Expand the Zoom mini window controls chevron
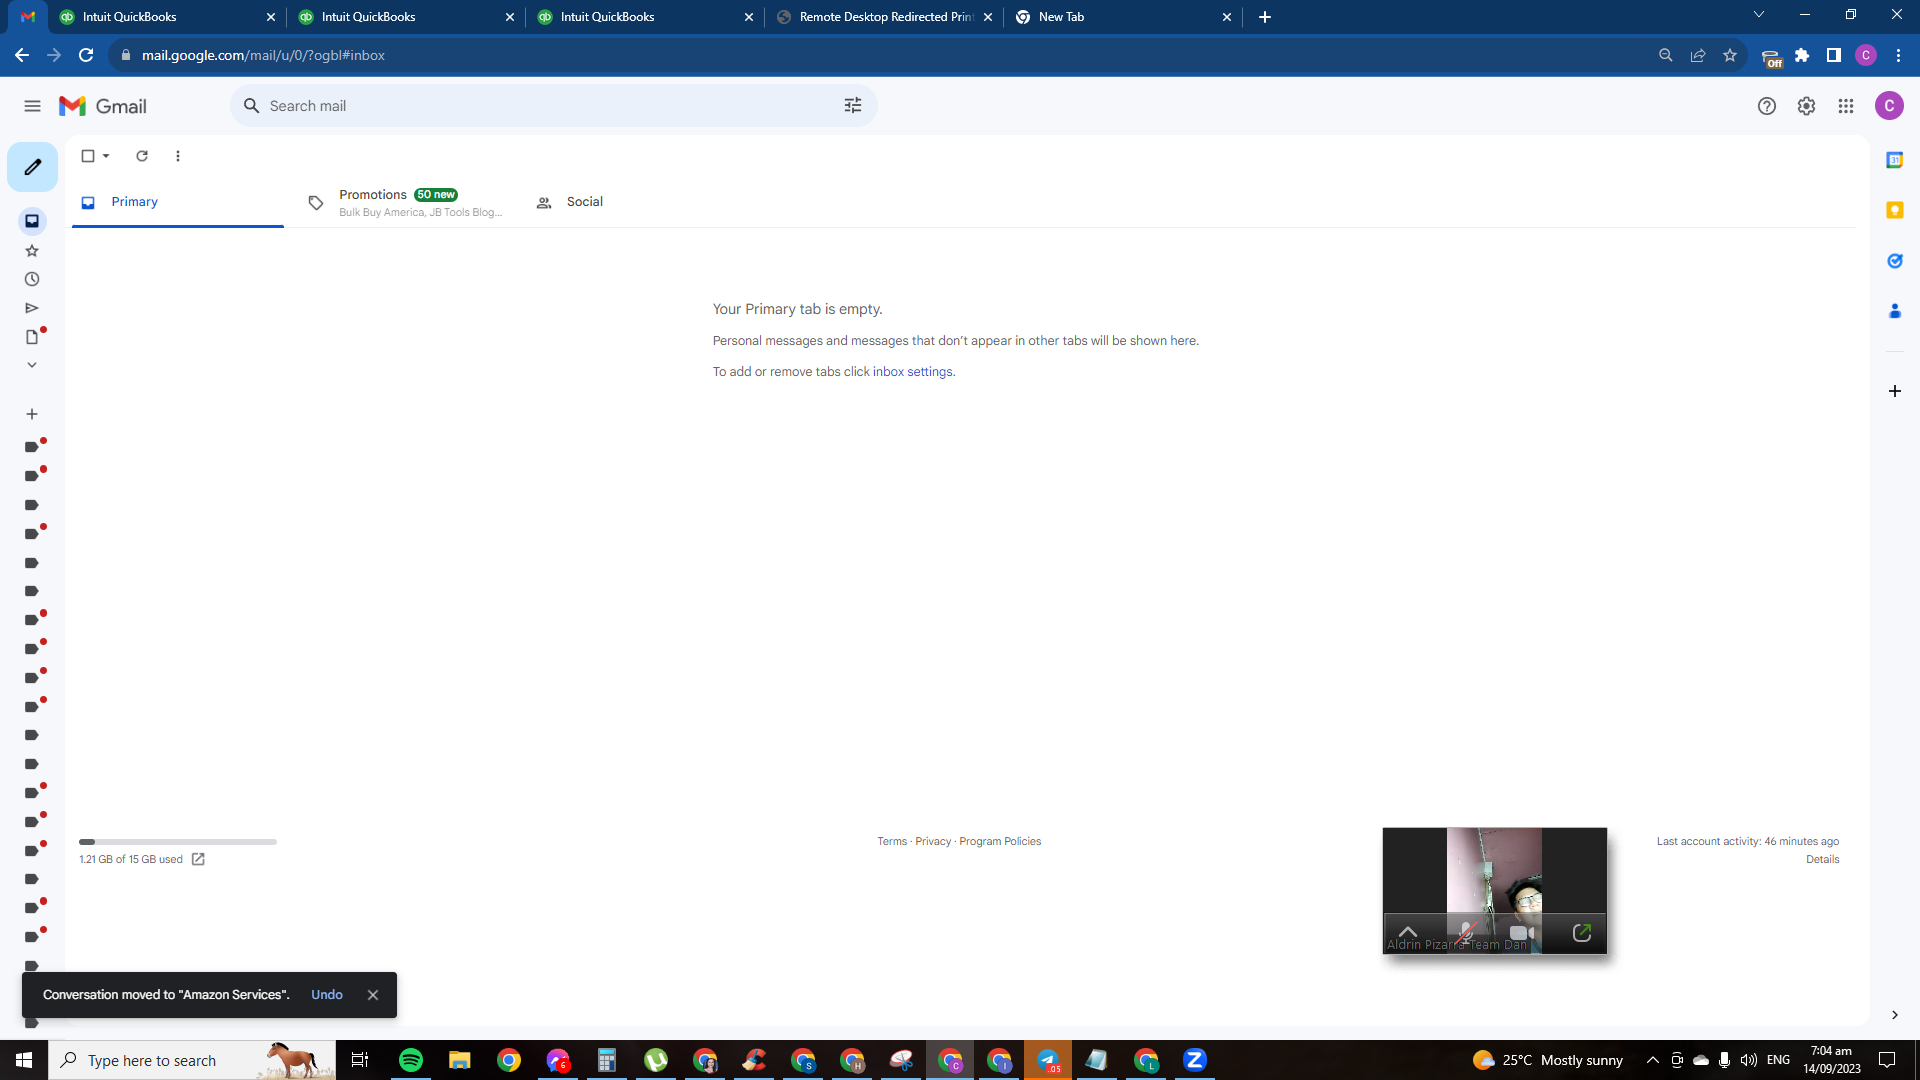 pyautogui.click(x=1407, y=932)
